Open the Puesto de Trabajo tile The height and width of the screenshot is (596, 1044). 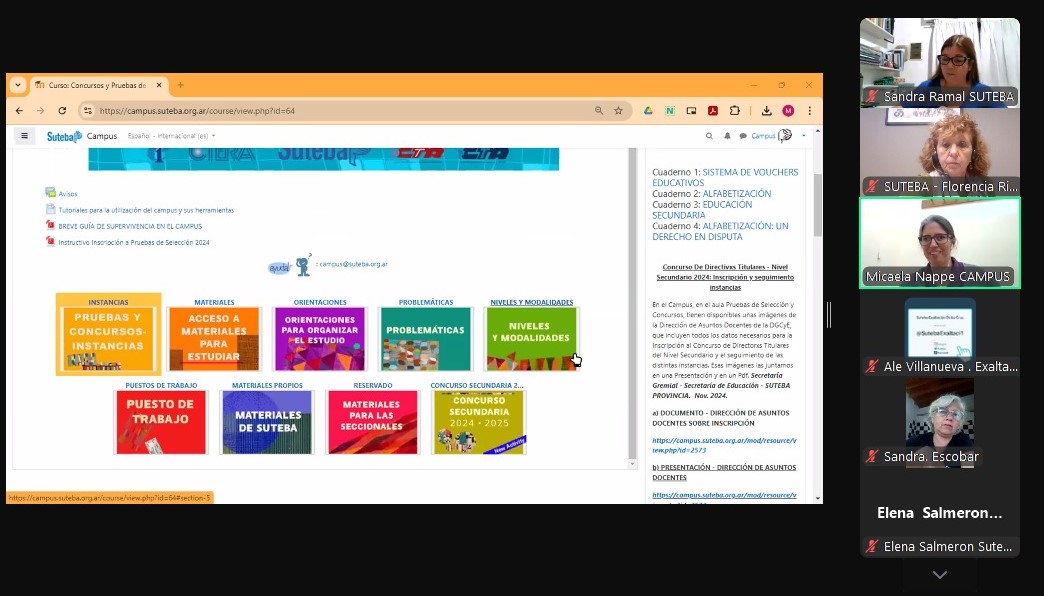click(x=160, y=422)
